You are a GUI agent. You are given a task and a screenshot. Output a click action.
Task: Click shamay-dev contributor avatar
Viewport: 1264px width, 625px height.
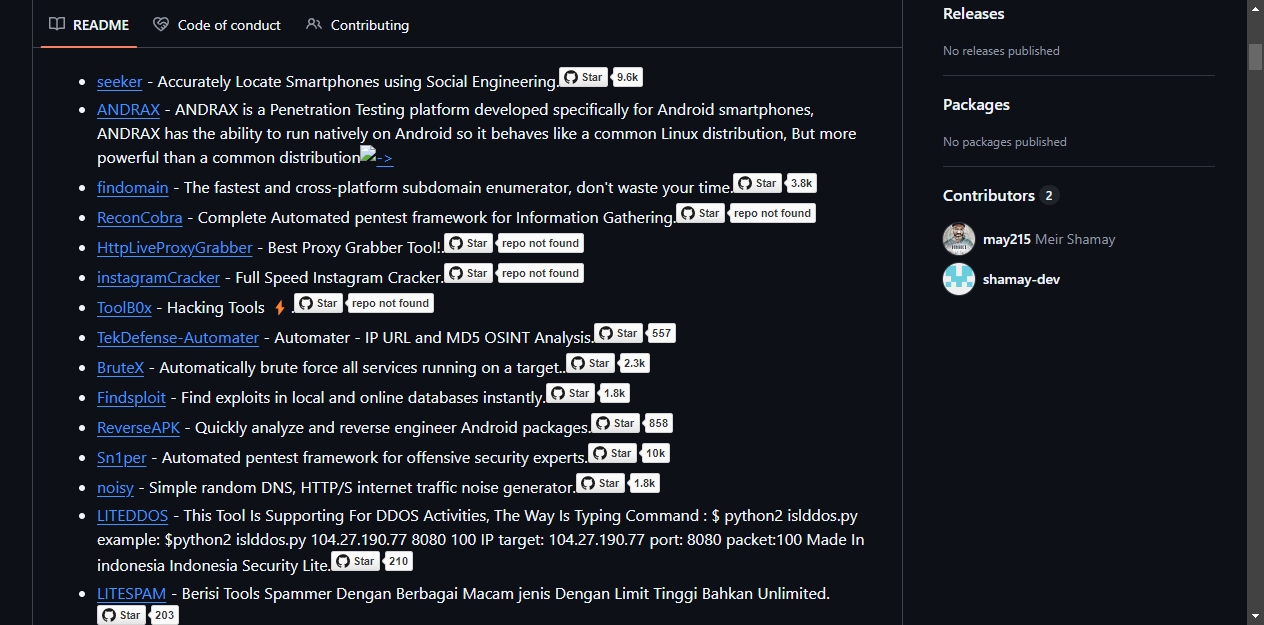coord(959,279)
